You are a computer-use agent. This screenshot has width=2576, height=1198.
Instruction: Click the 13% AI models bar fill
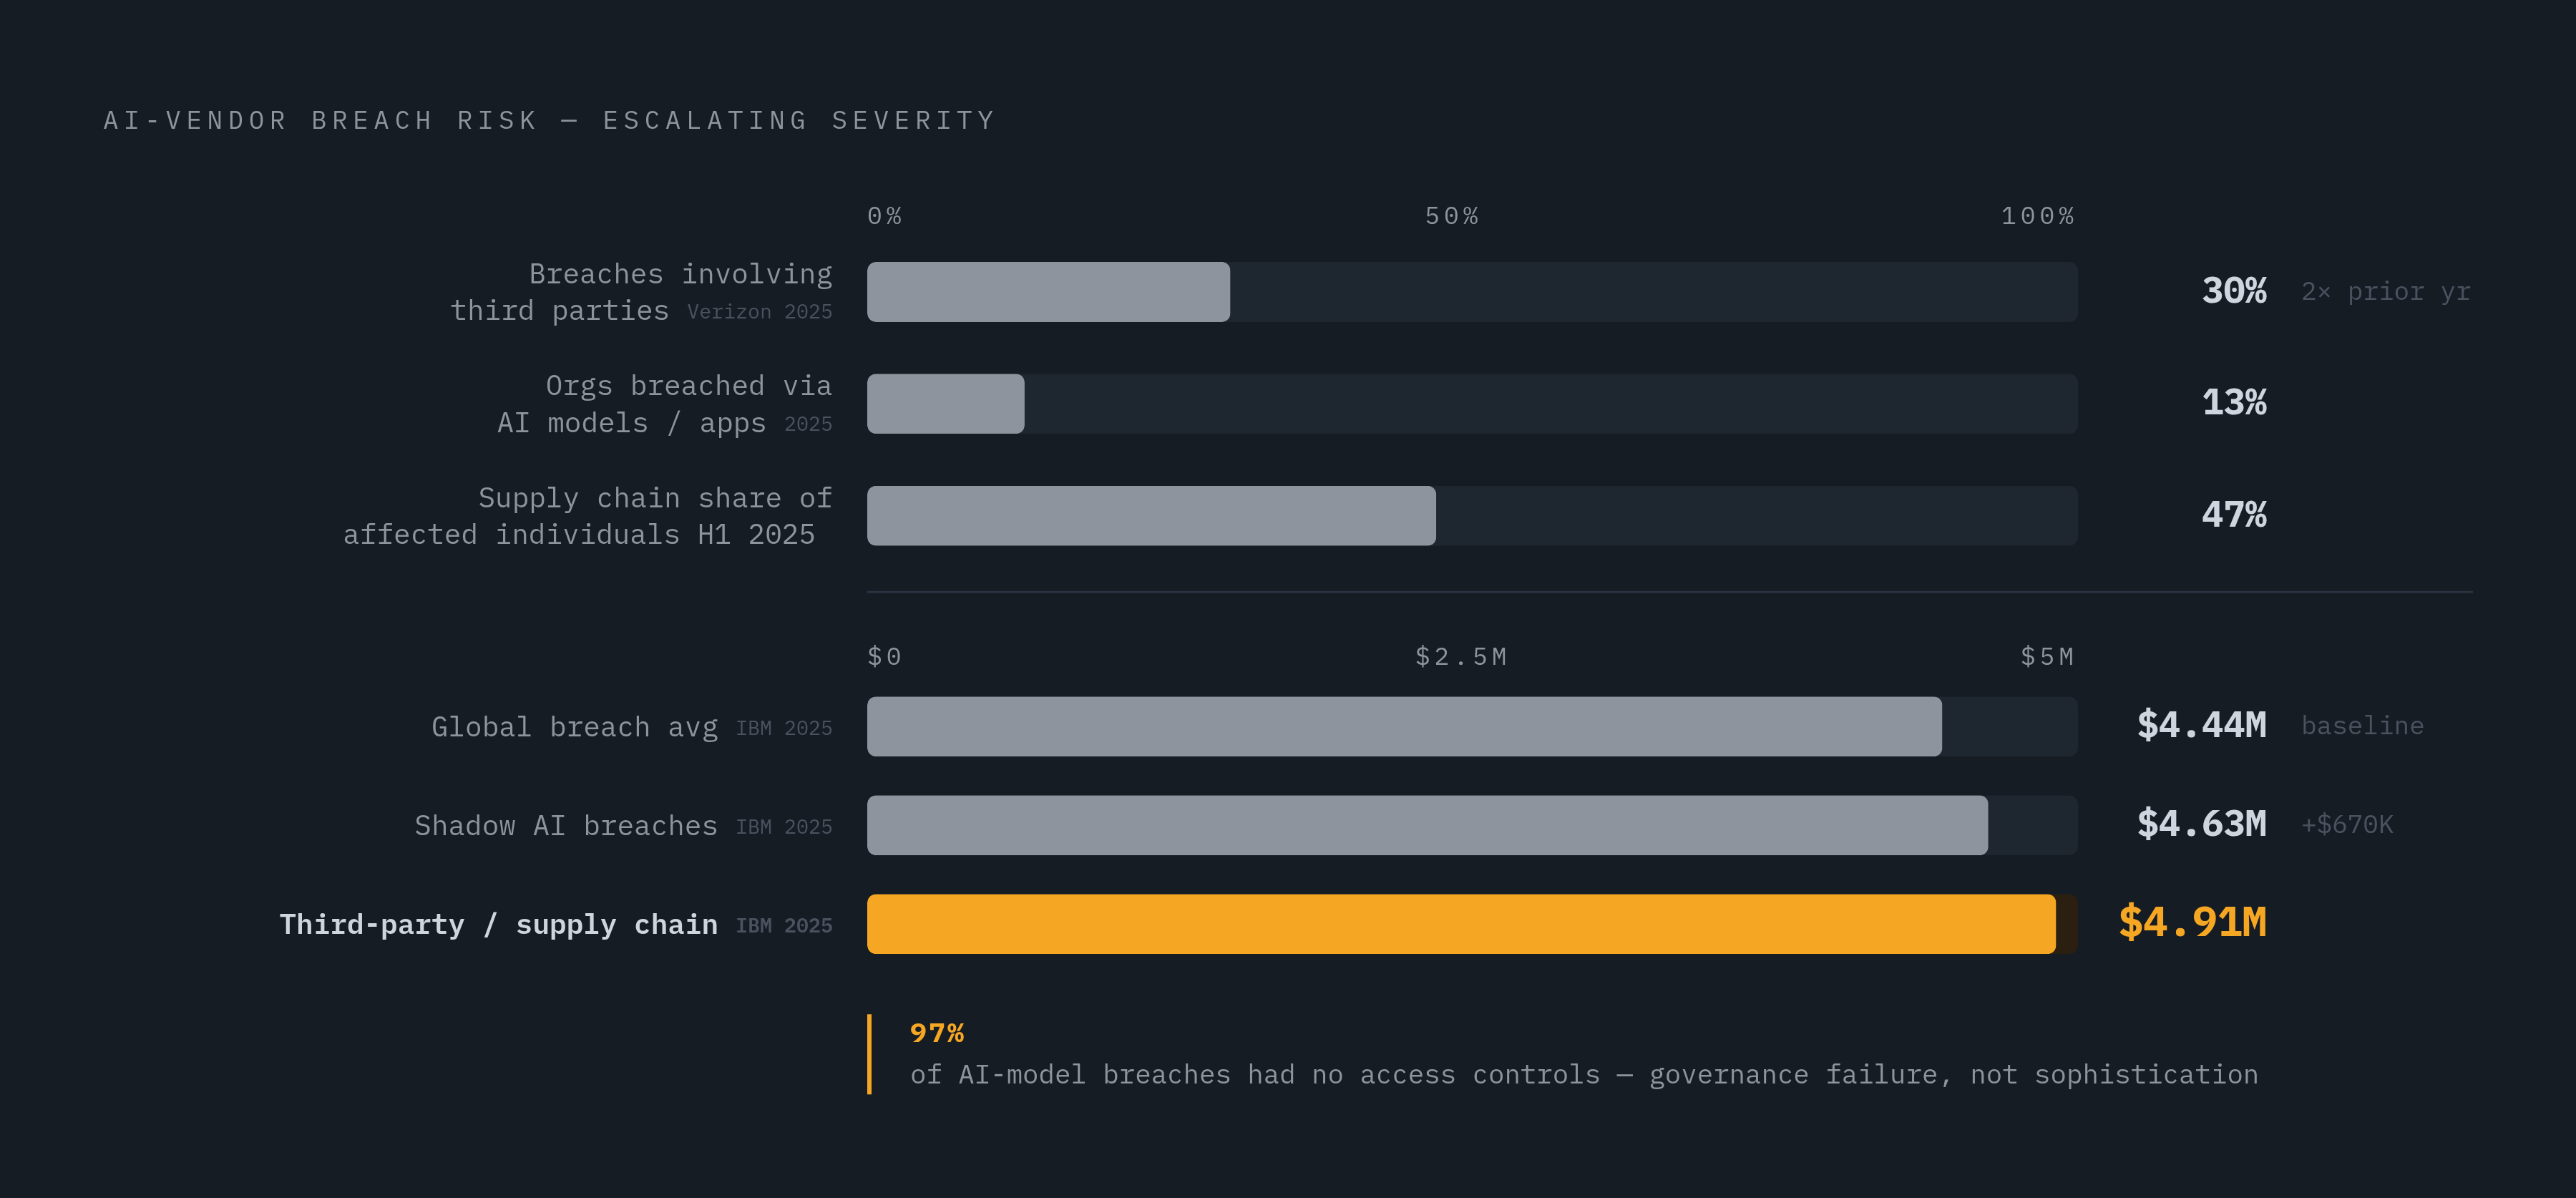pos(945,404)
